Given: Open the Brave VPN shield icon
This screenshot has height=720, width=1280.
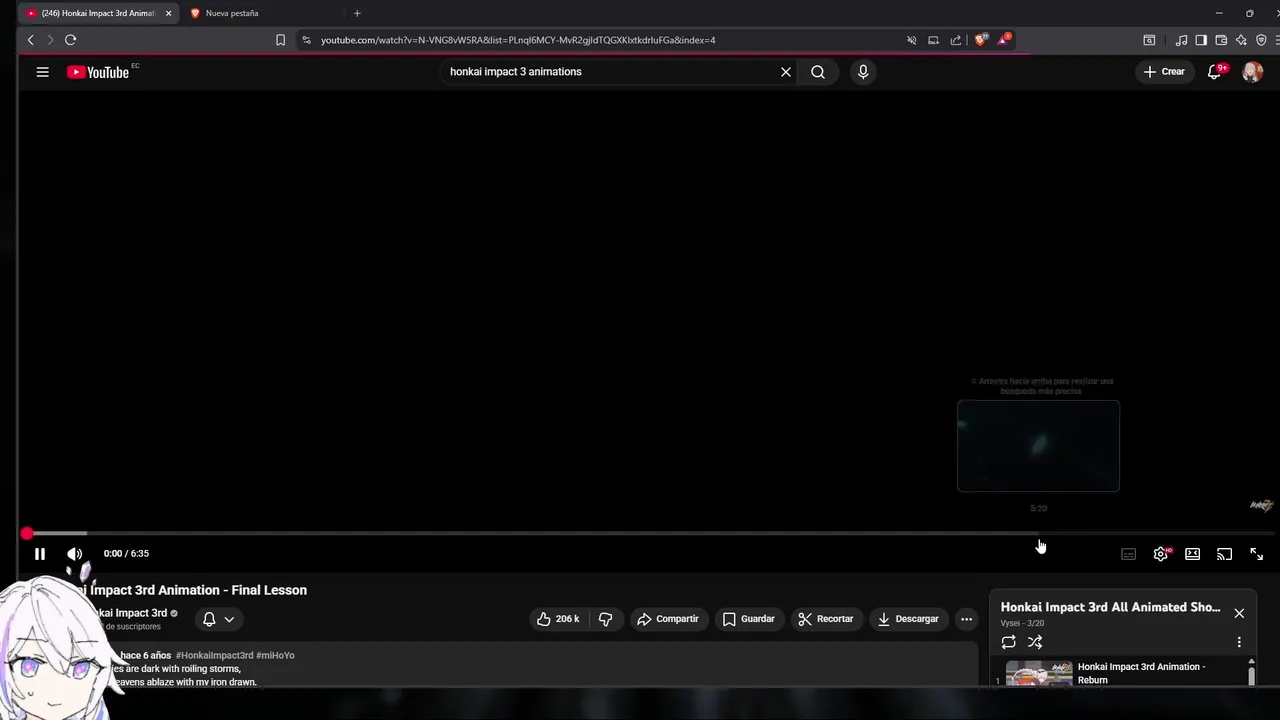Looking at the screenshot, I should click(x=1261, y=40).
